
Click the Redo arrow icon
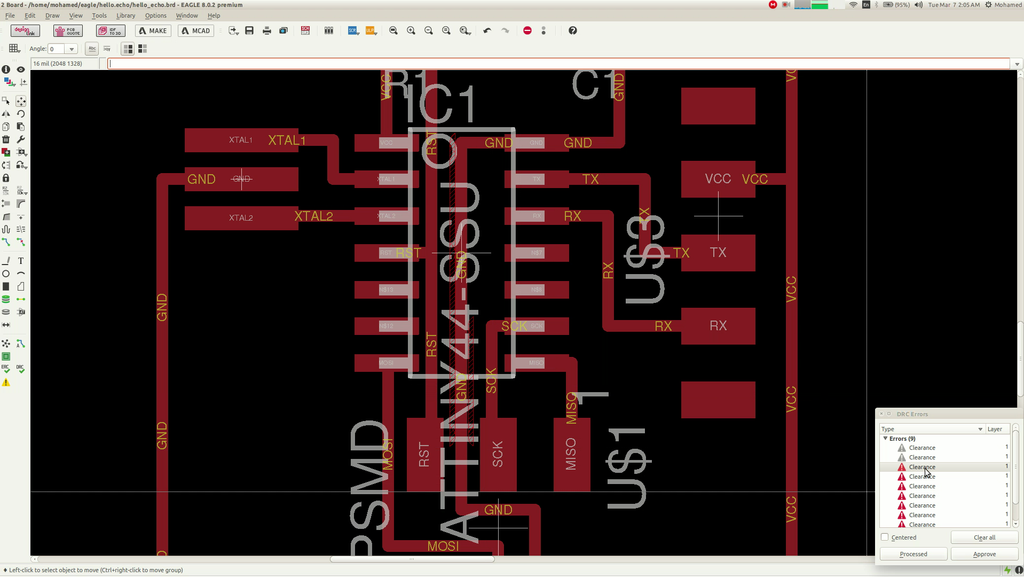coord(505,31)
